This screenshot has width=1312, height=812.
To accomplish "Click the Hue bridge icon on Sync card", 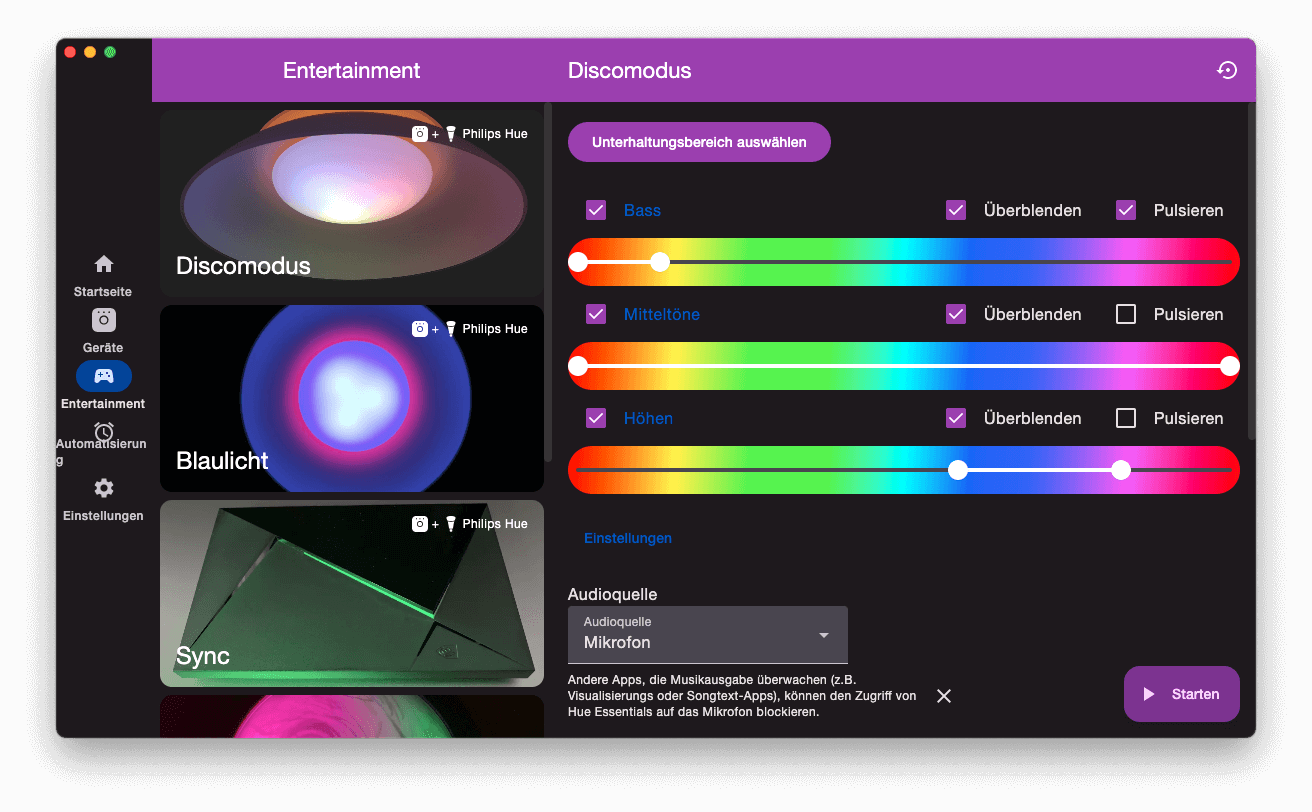I will 421,524.
